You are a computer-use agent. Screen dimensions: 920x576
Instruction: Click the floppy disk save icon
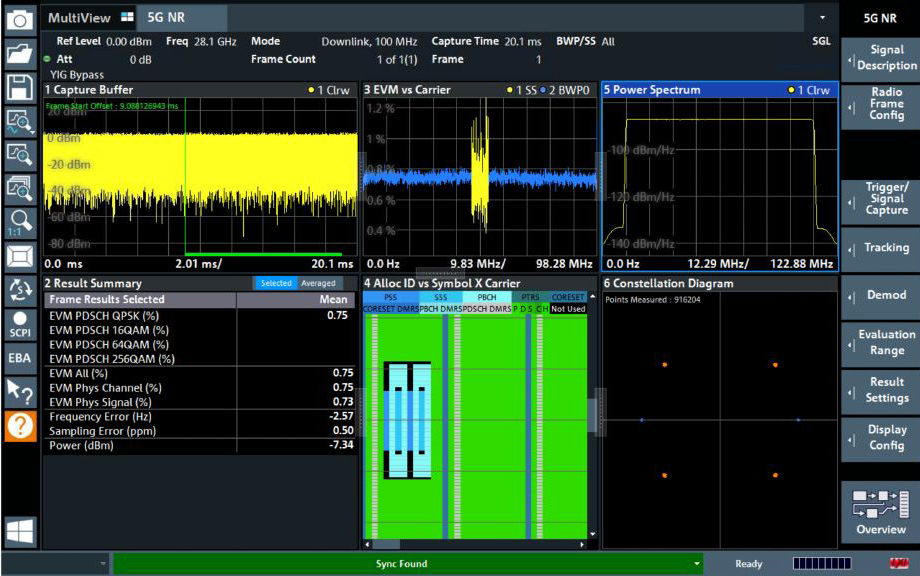[20, 87]
